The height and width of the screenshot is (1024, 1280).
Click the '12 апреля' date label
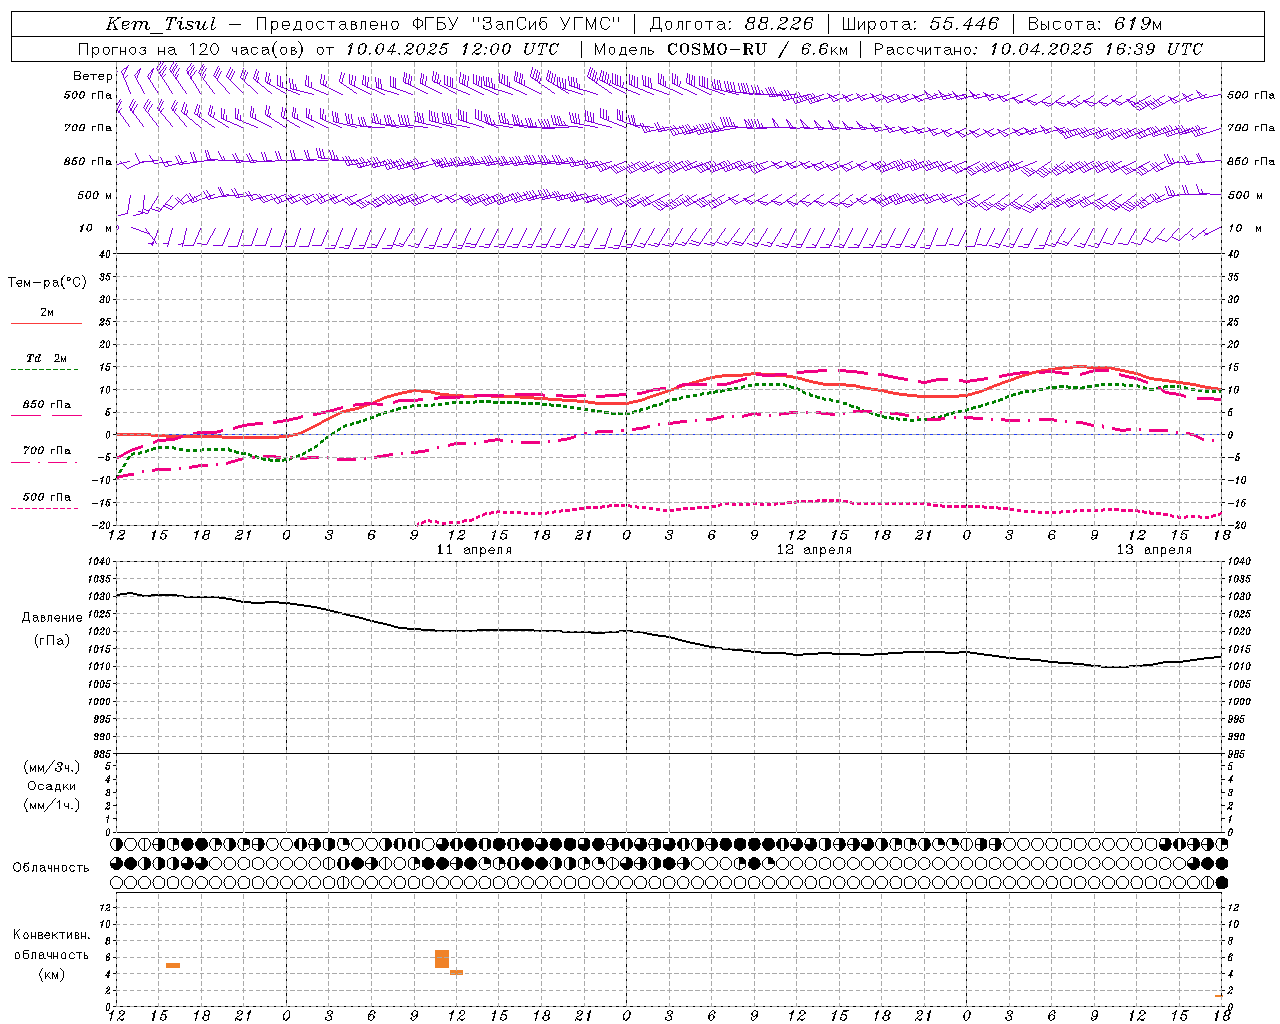coord(814,550)
